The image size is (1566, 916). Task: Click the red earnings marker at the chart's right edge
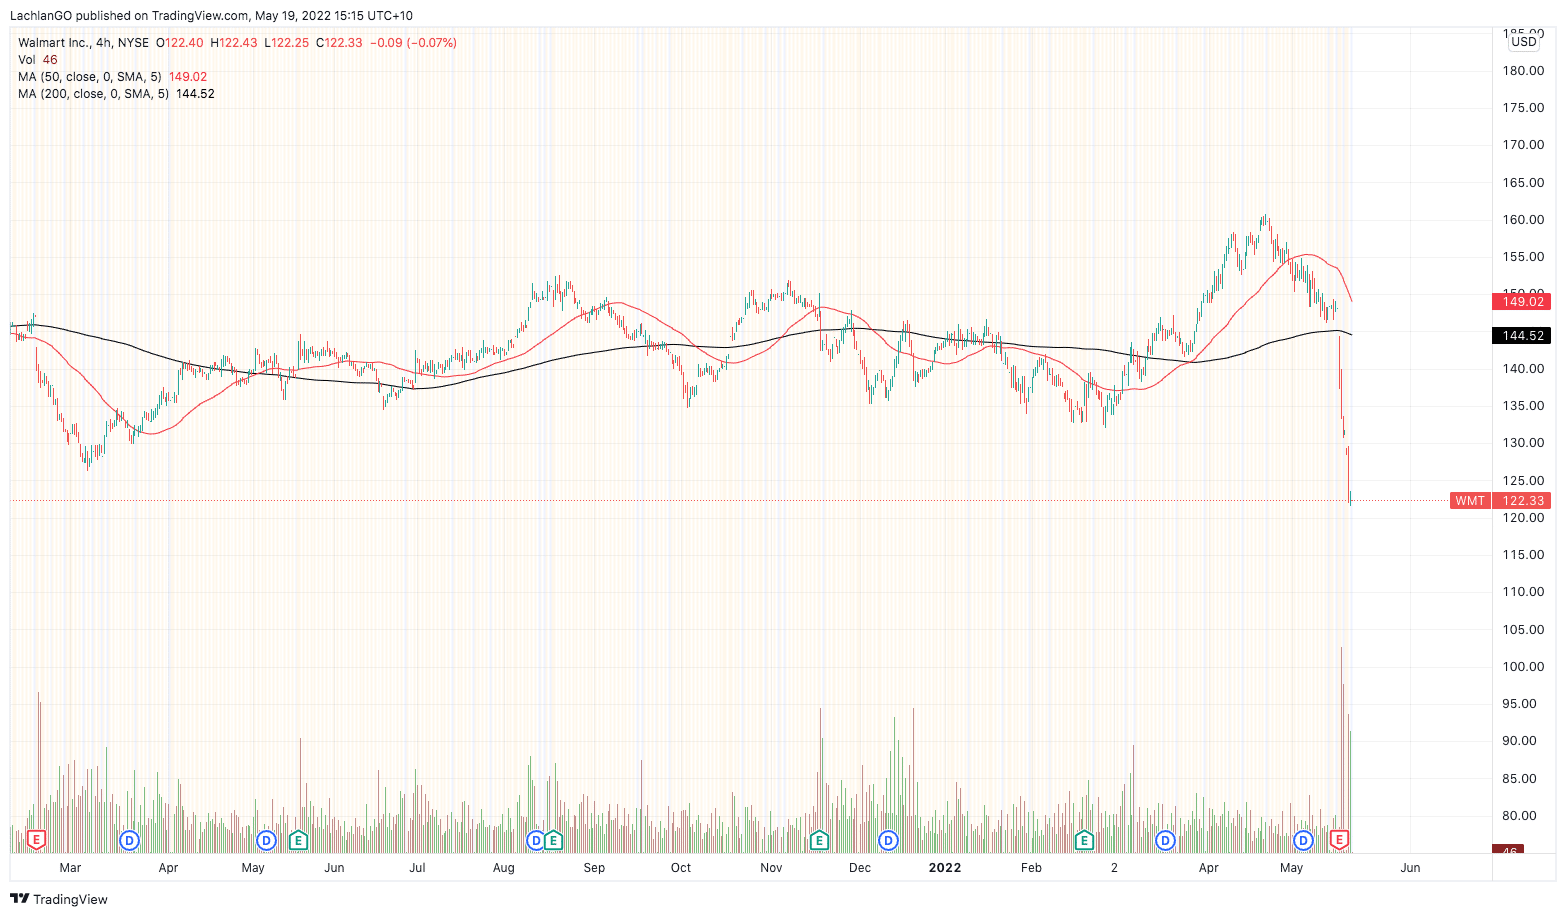(x=1339, y=840)
